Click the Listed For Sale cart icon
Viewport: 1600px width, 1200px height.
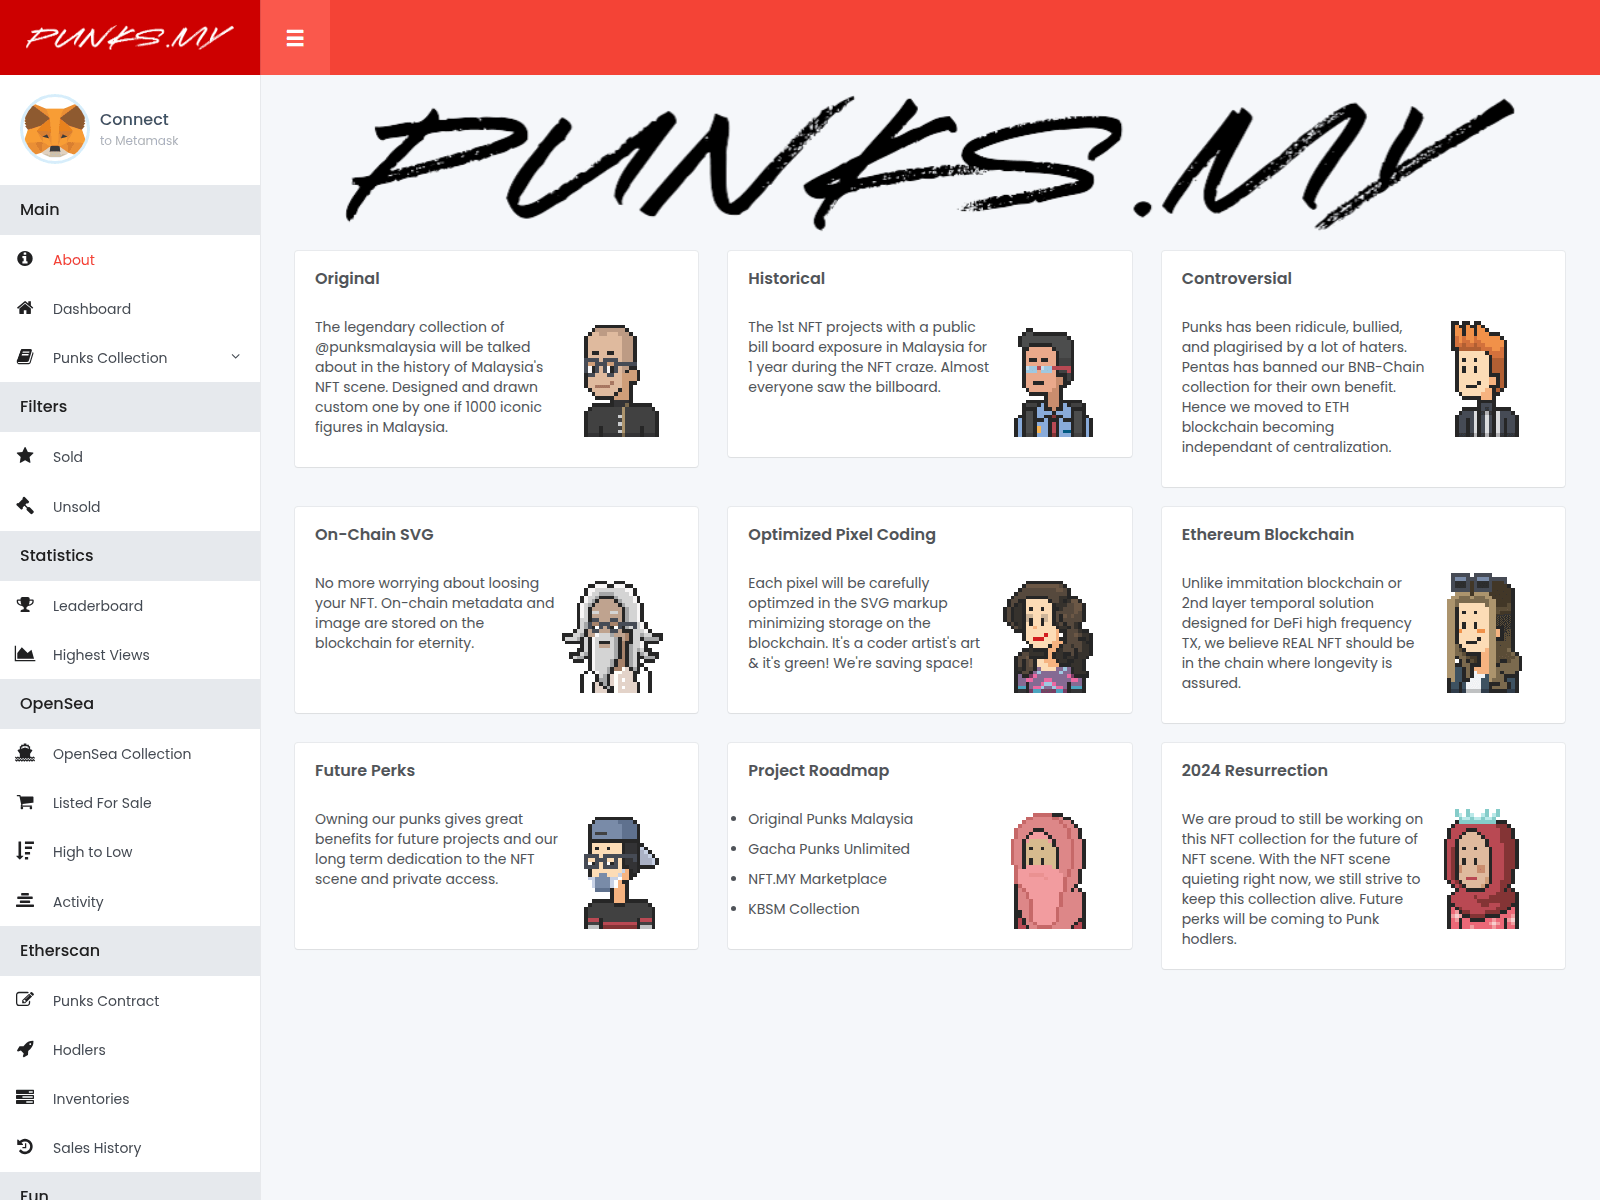(25, 802)
